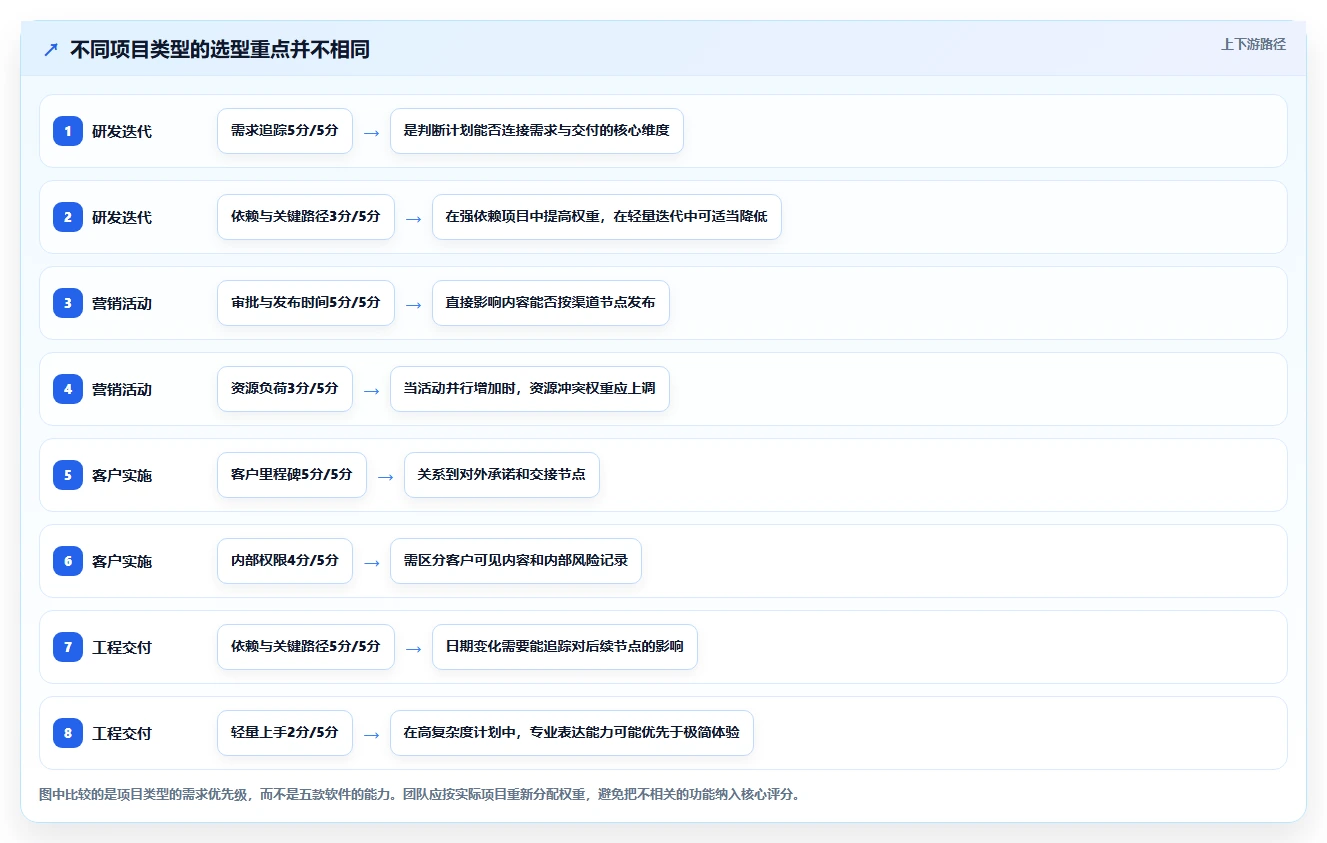
Task: Click 直接影响内容能否按渠道节点发布
Action: [551, 303]
